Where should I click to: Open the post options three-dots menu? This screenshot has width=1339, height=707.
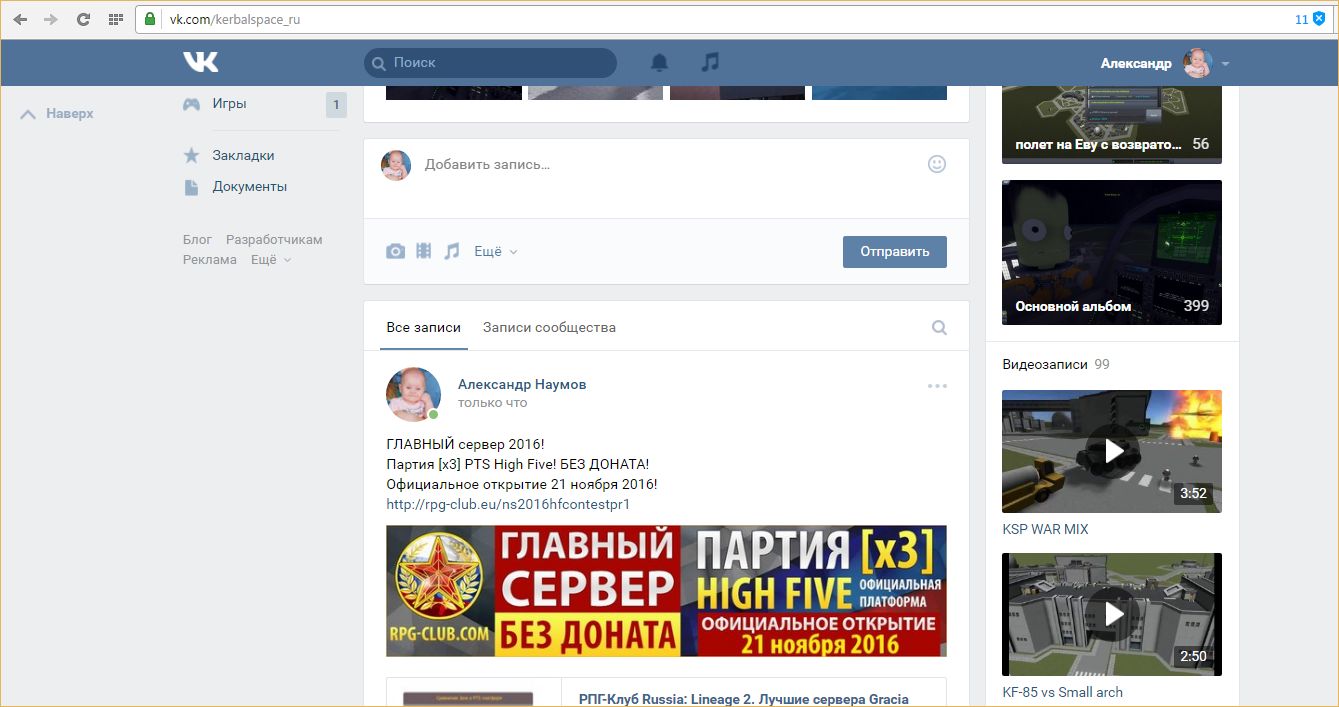pos(937,386)
